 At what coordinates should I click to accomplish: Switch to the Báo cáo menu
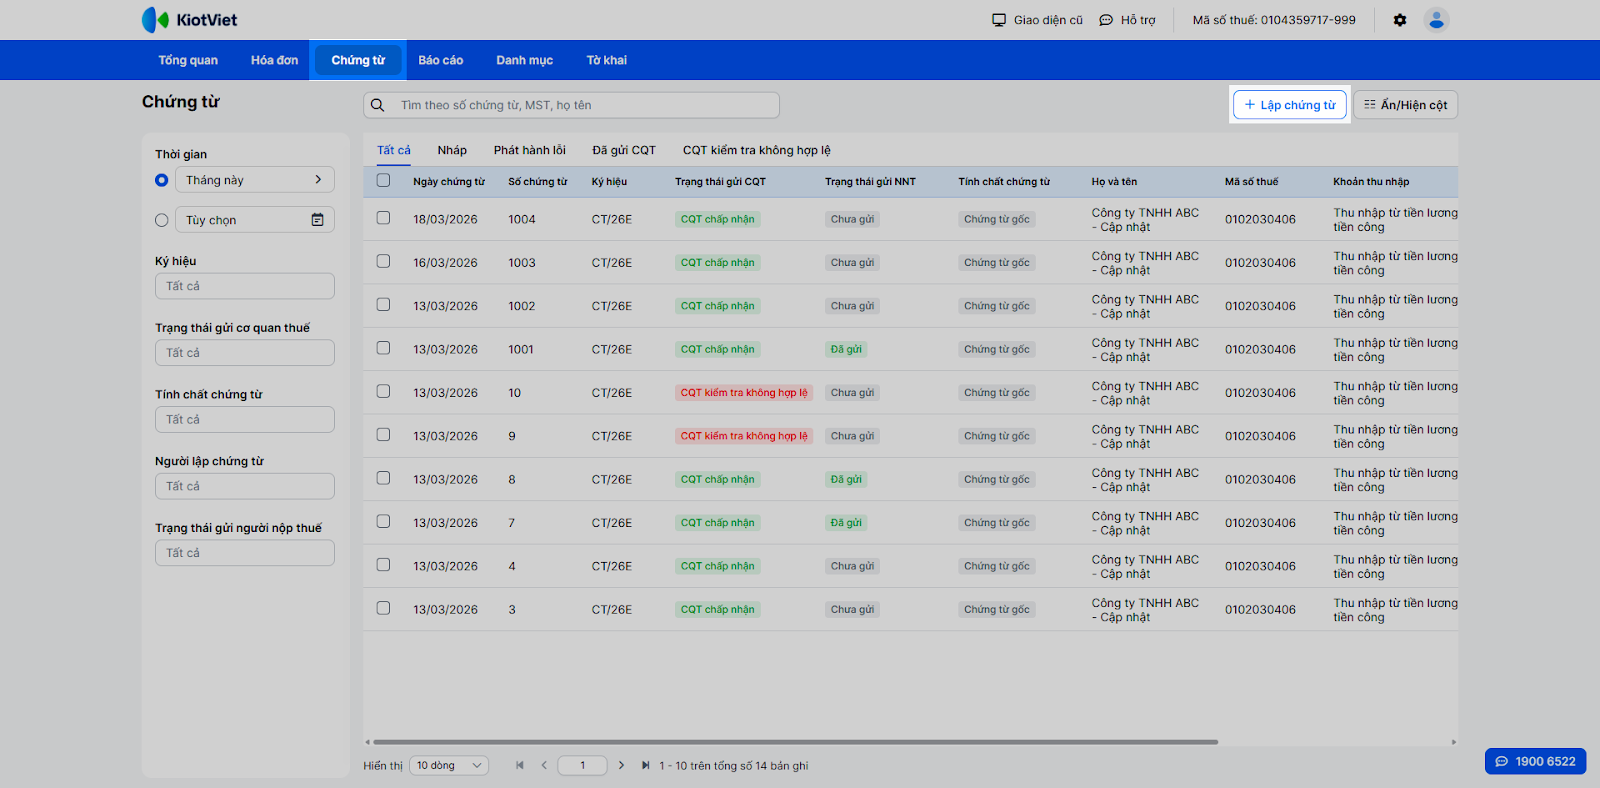click(440, 60)
